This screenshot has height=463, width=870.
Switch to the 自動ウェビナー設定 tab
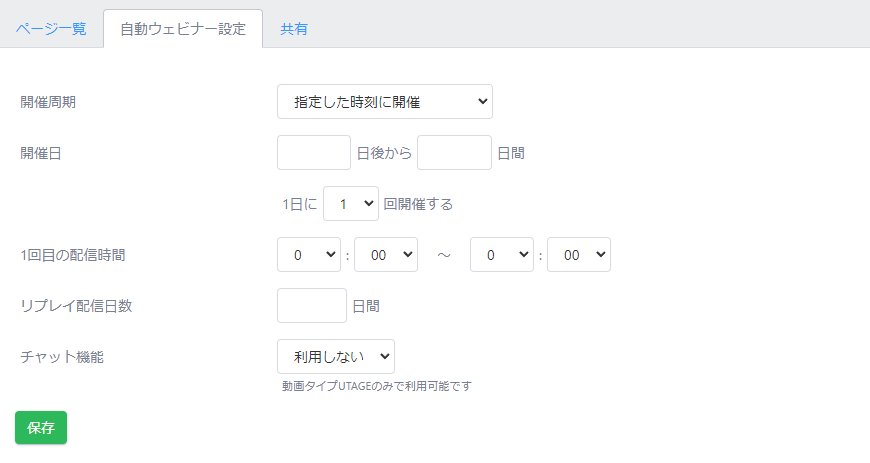[183, 29]
